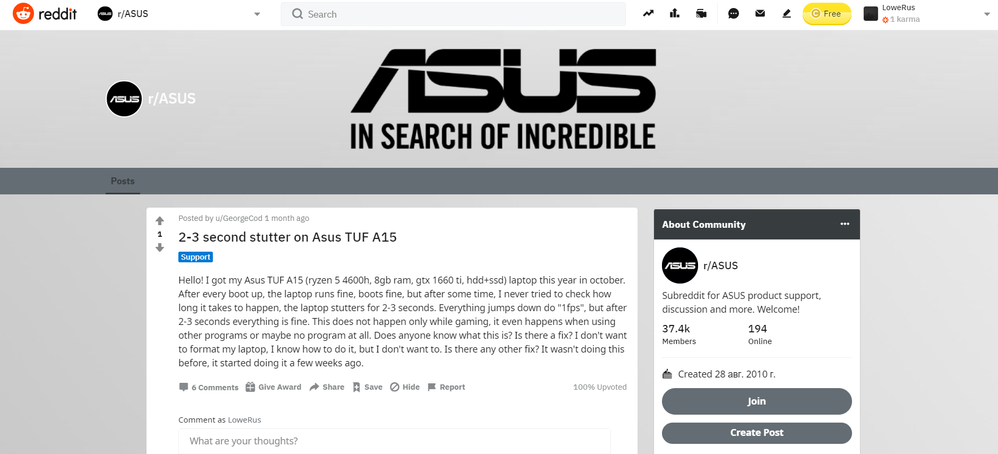Click the create post pencil icon
Screen dimensions: 998x454
click(786, 13)
